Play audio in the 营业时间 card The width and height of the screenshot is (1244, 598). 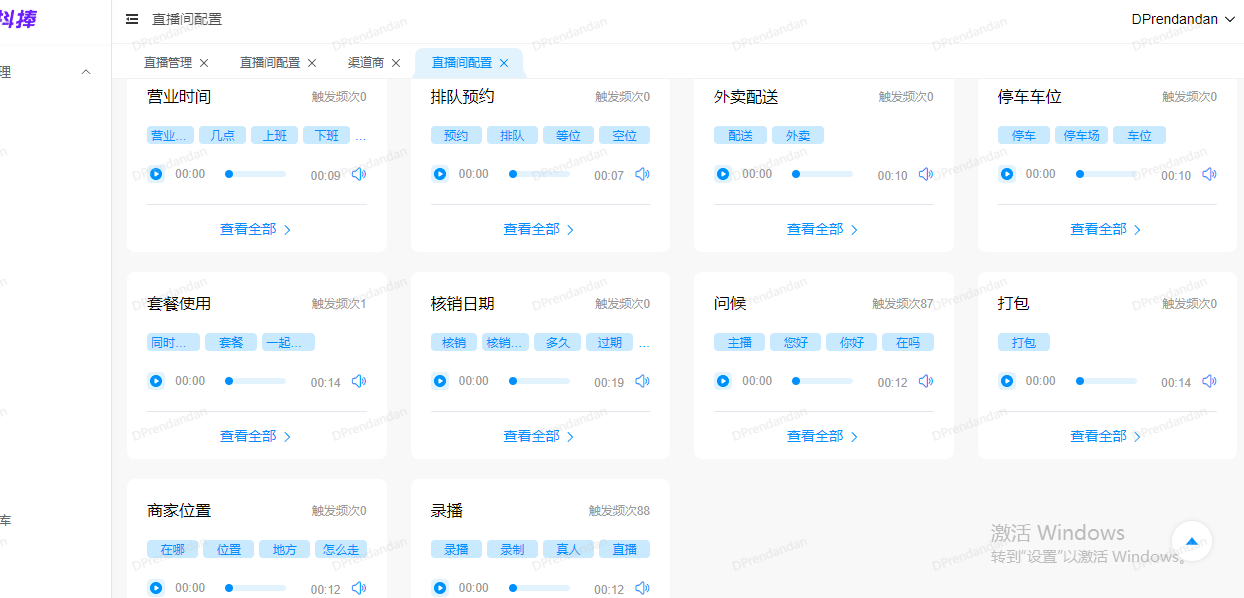(156, 174)
